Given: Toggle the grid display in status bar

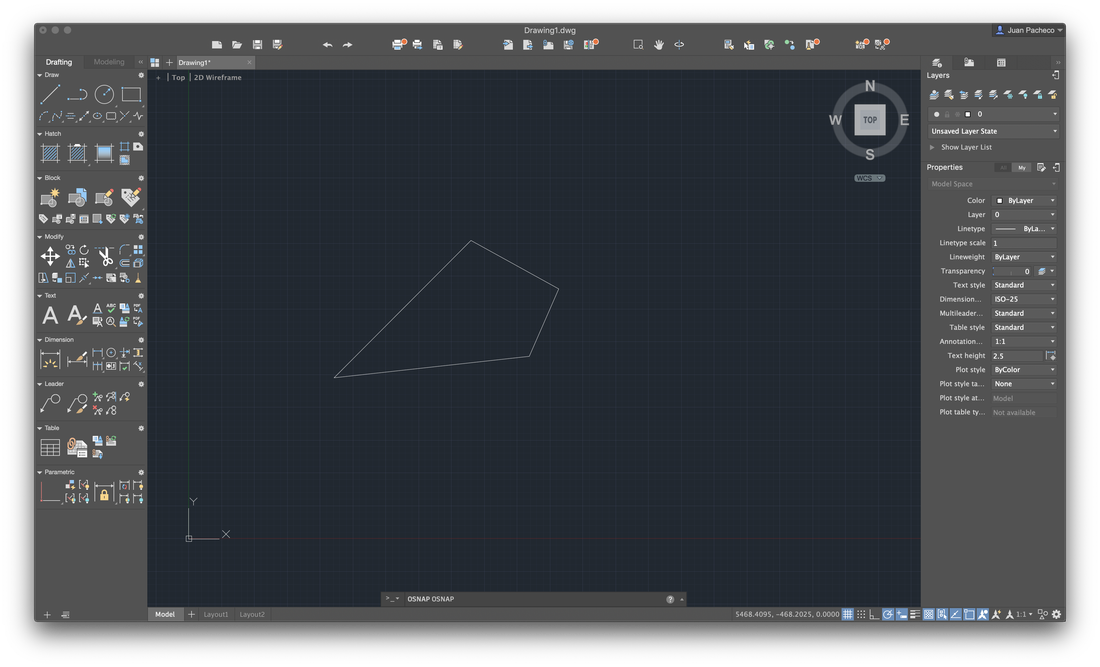Looking at the screenshot, I should tap(847, 614).
